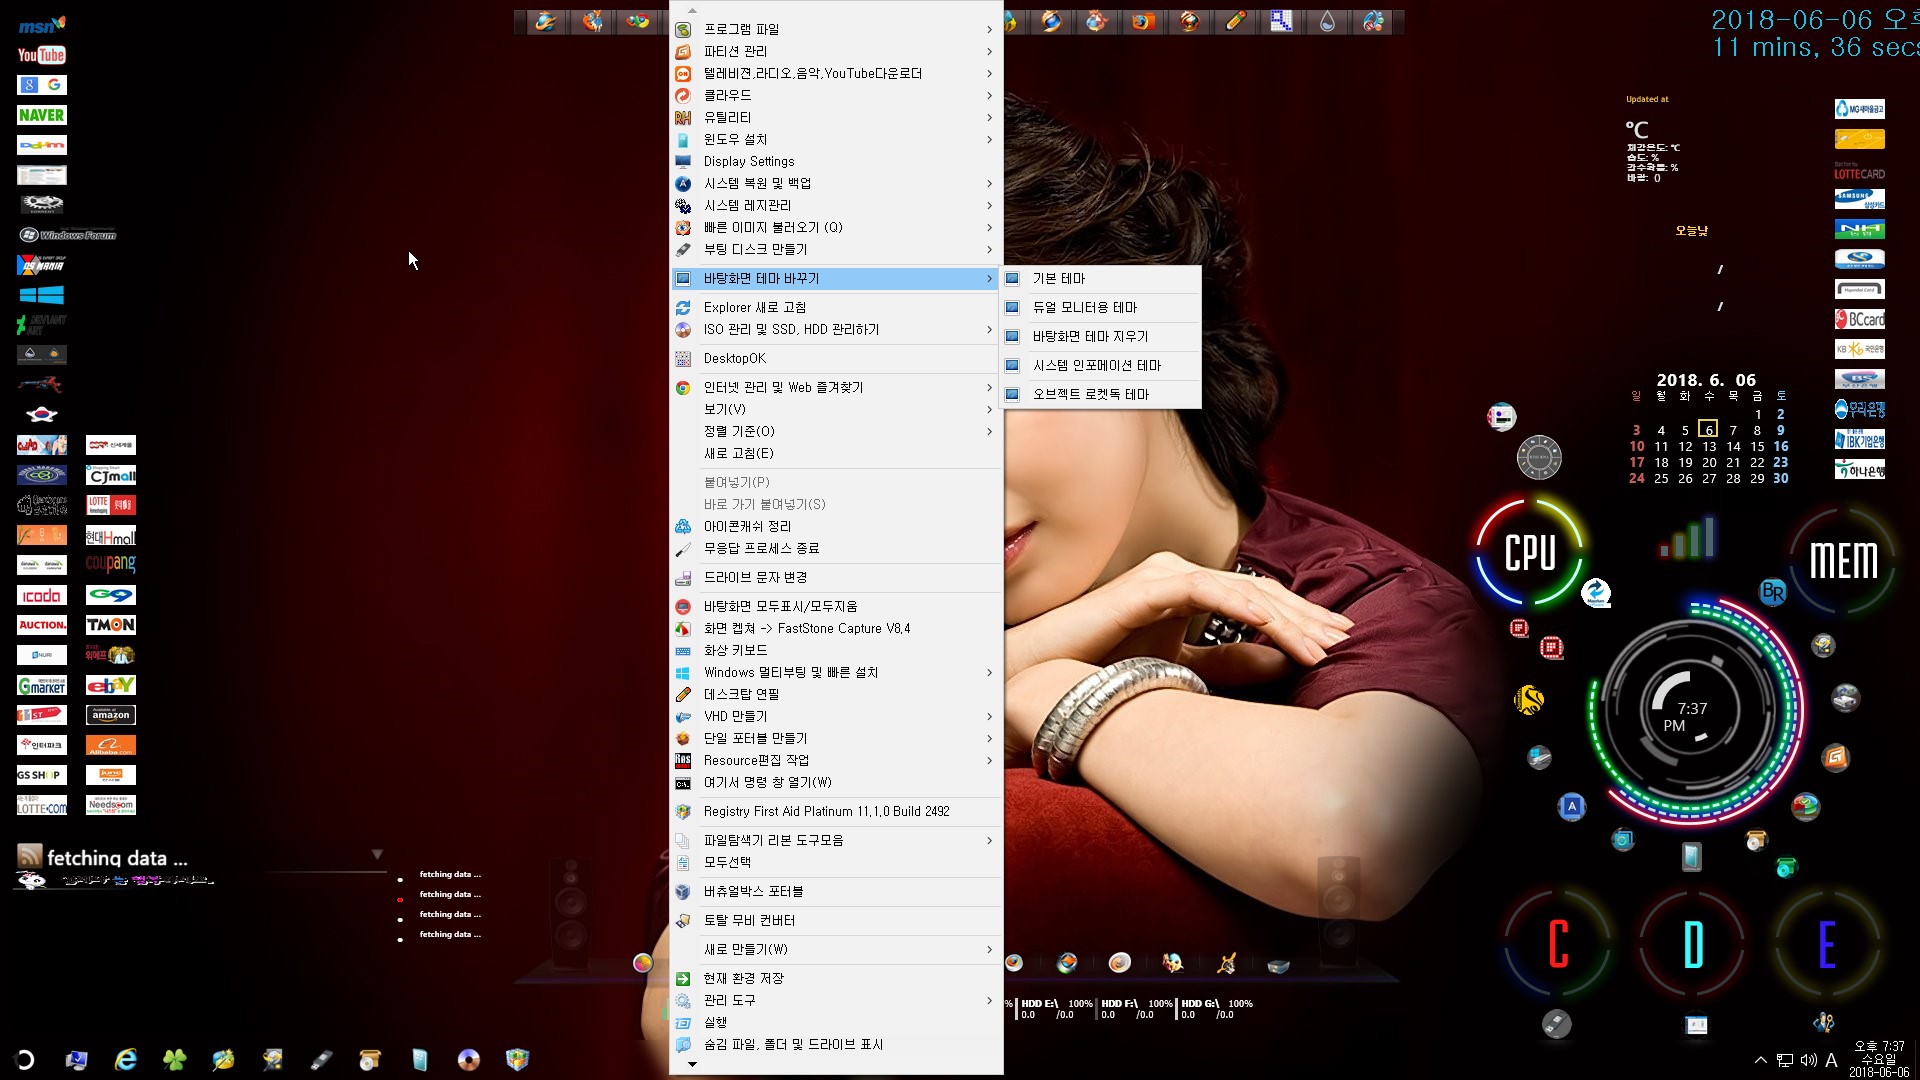
Task: Expand the 클라우드 submenu
Action: coord(836,95)
